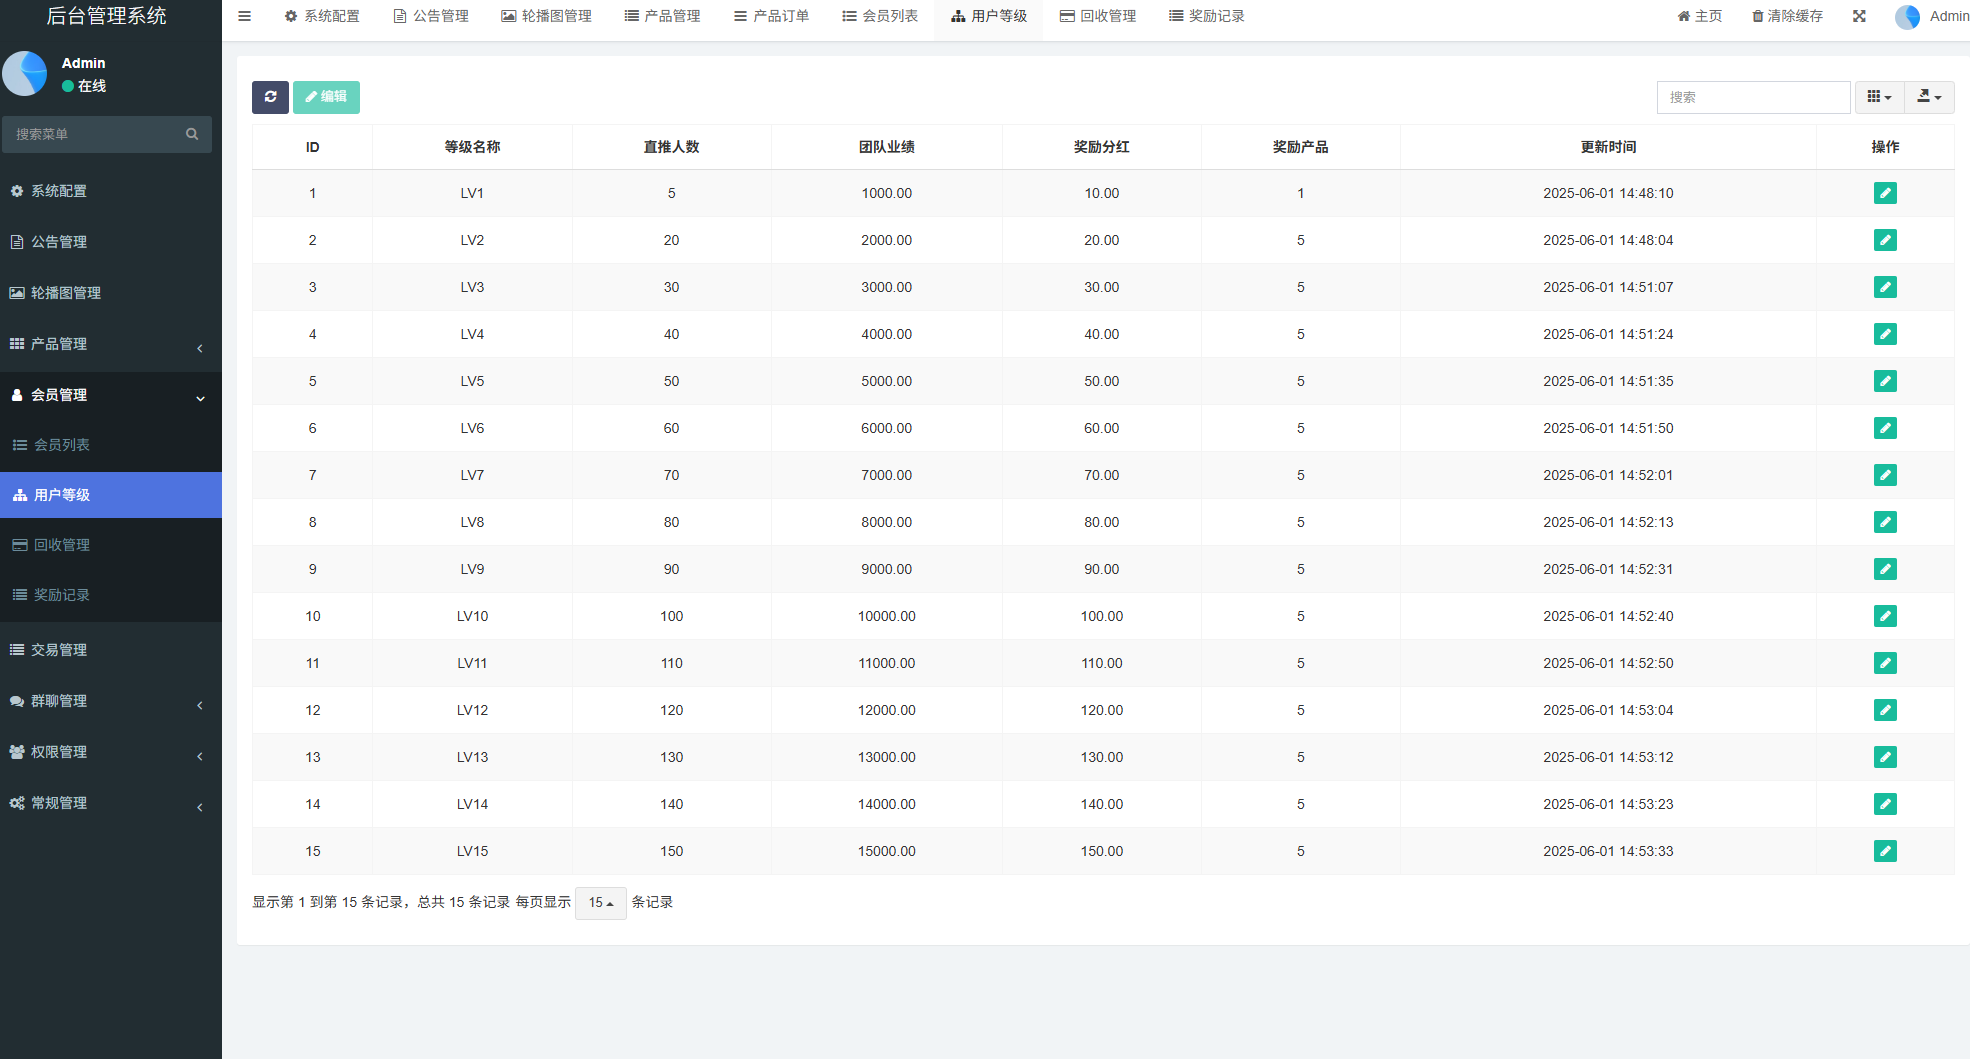The image size is (1970, 1059).
Task: Expand the 产品管理 sidebar menu
Action: [110, 344]
